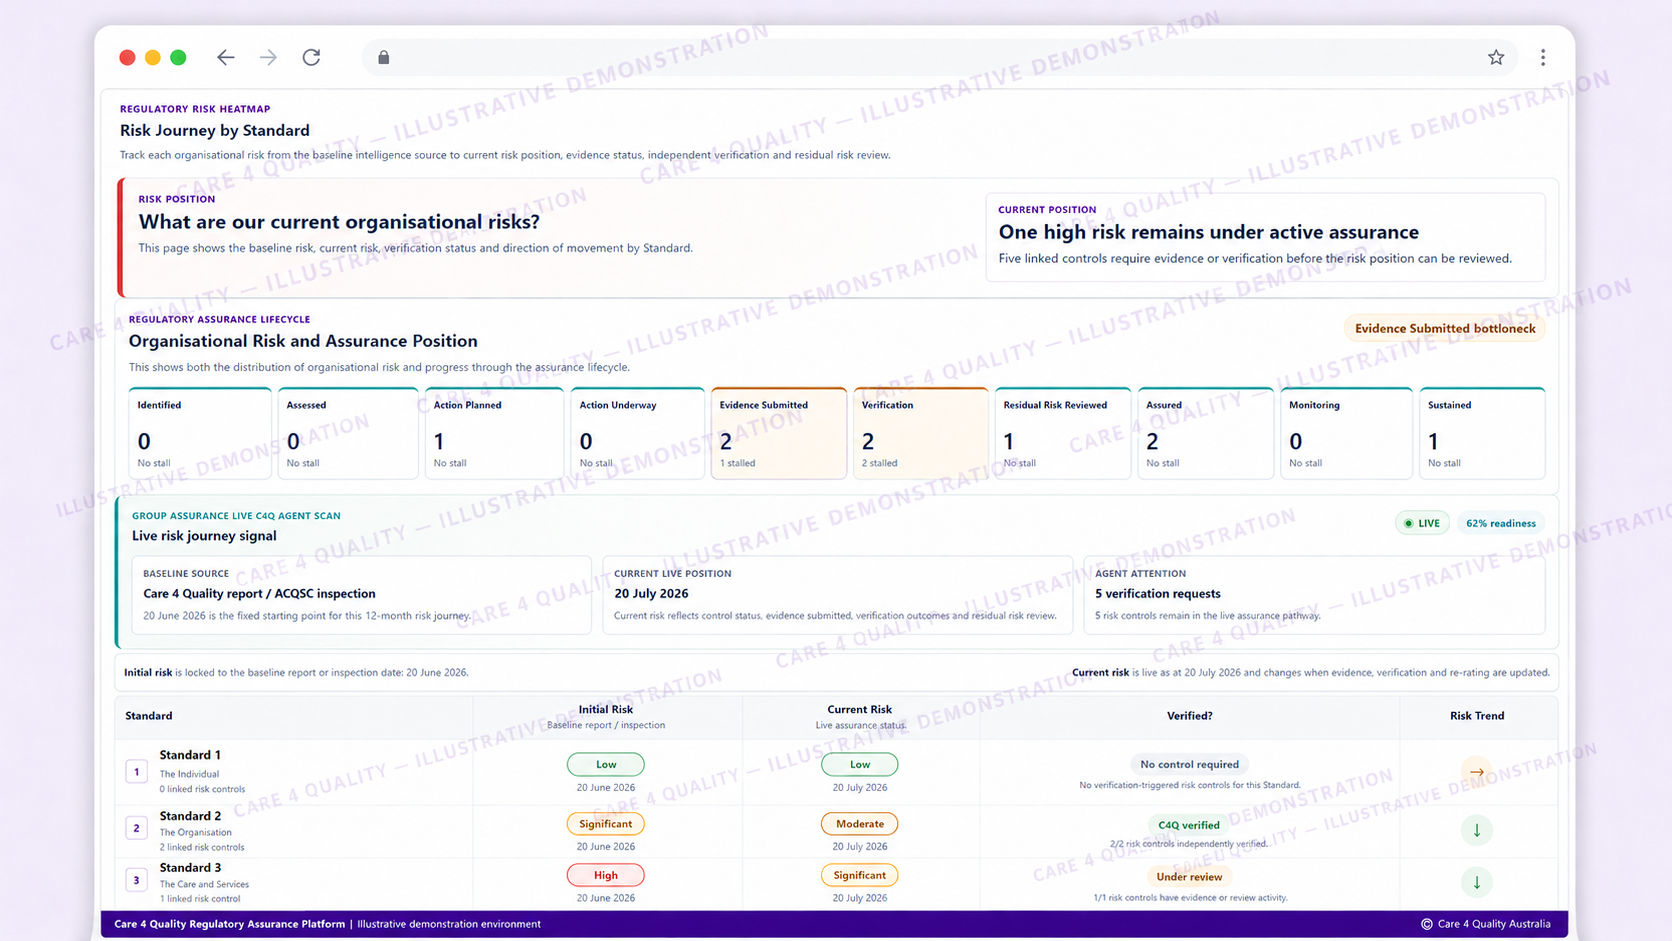Click the Evidence Submitted bottleneck badge
This screenshot has height=941, width=1672.
tap(1445, 328)
